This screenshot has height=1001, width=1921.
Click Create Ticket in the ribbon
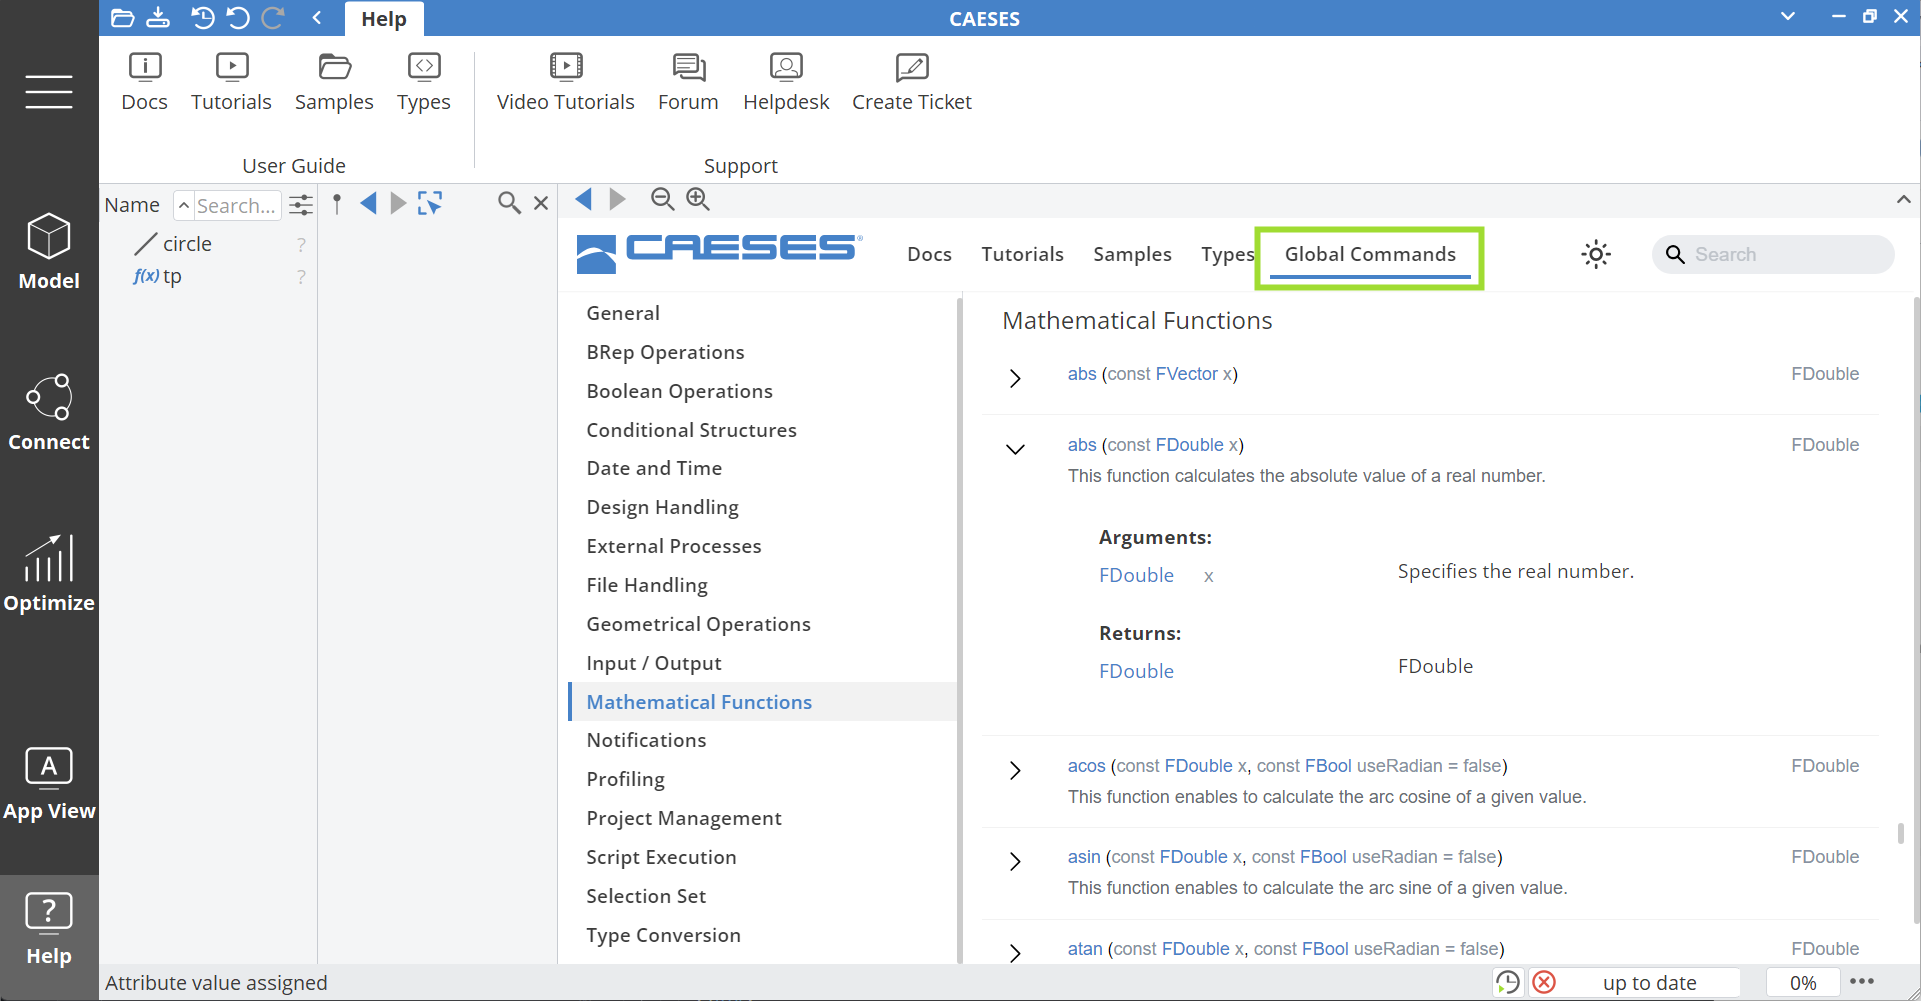coord(912,82)
